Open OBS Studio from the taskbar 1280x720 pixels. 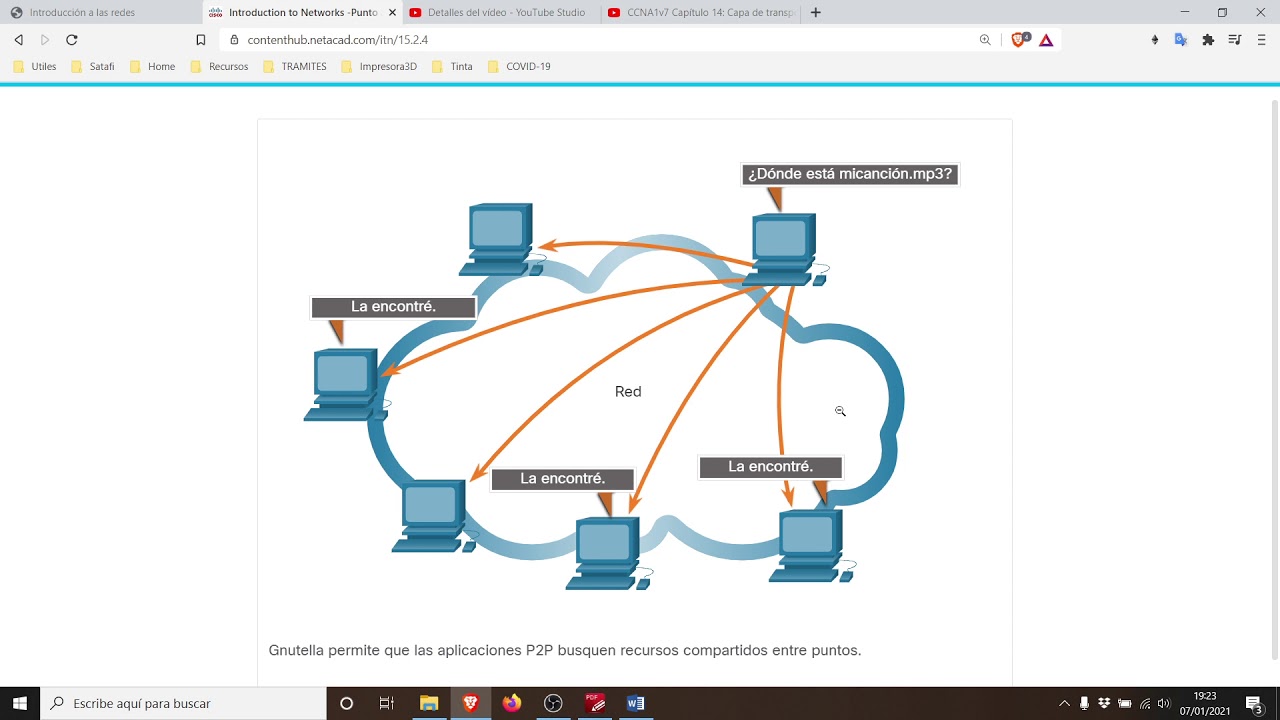(x=553, y=703)
